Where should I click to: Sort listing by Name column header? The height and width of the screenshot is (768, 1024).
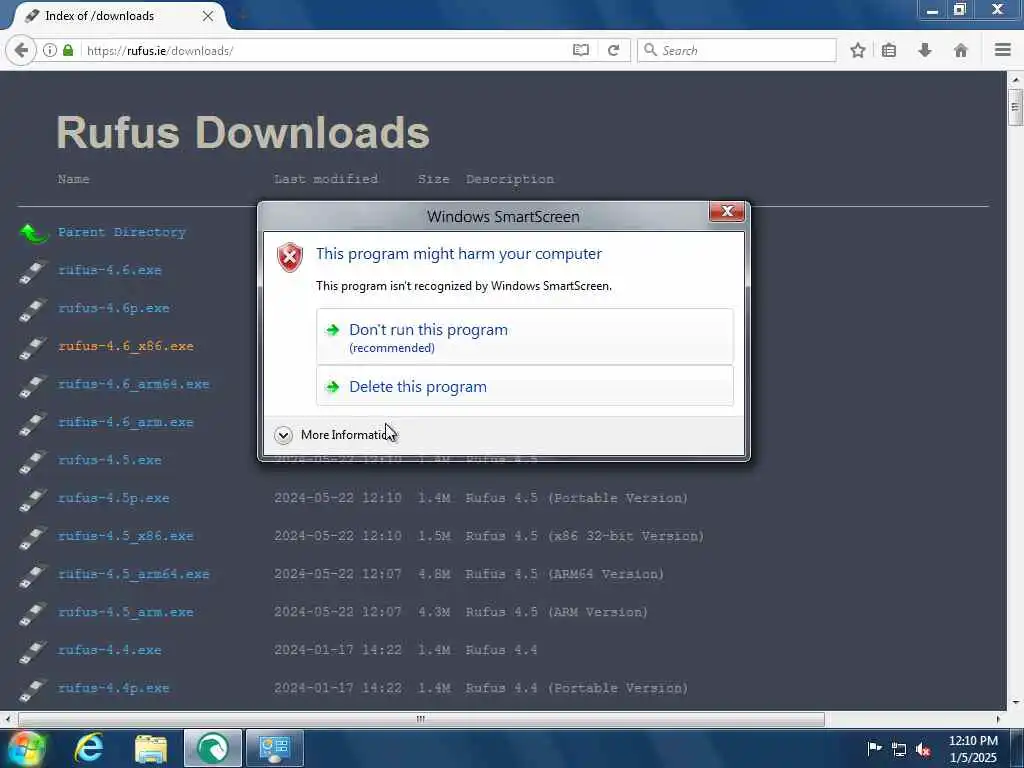coord(73,179)
